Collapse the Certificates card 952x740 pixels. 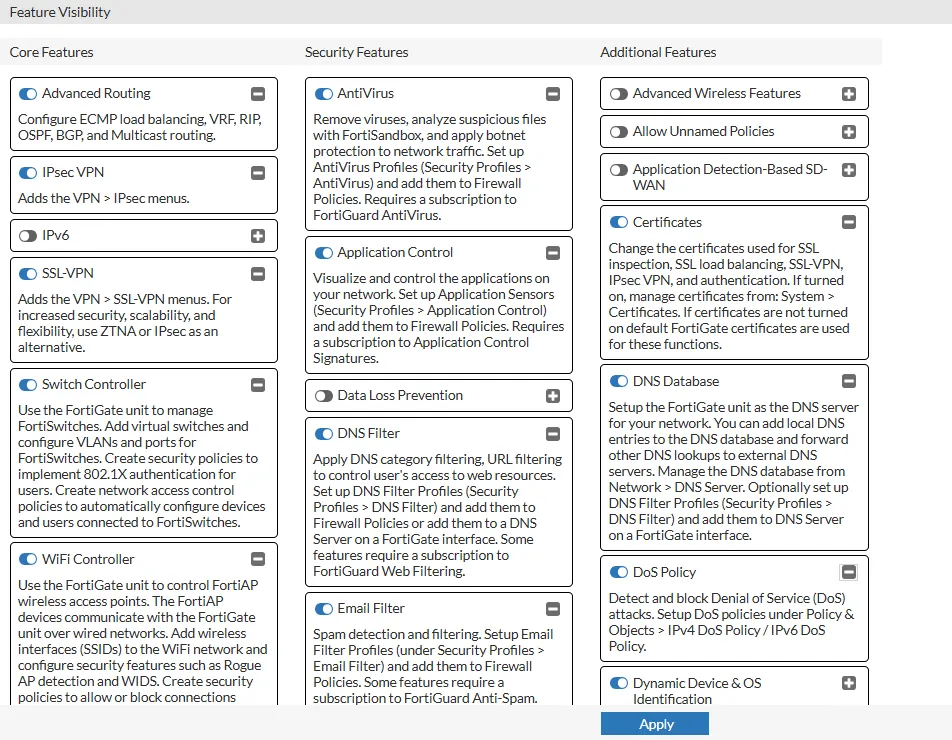click(x=849, y=223)
